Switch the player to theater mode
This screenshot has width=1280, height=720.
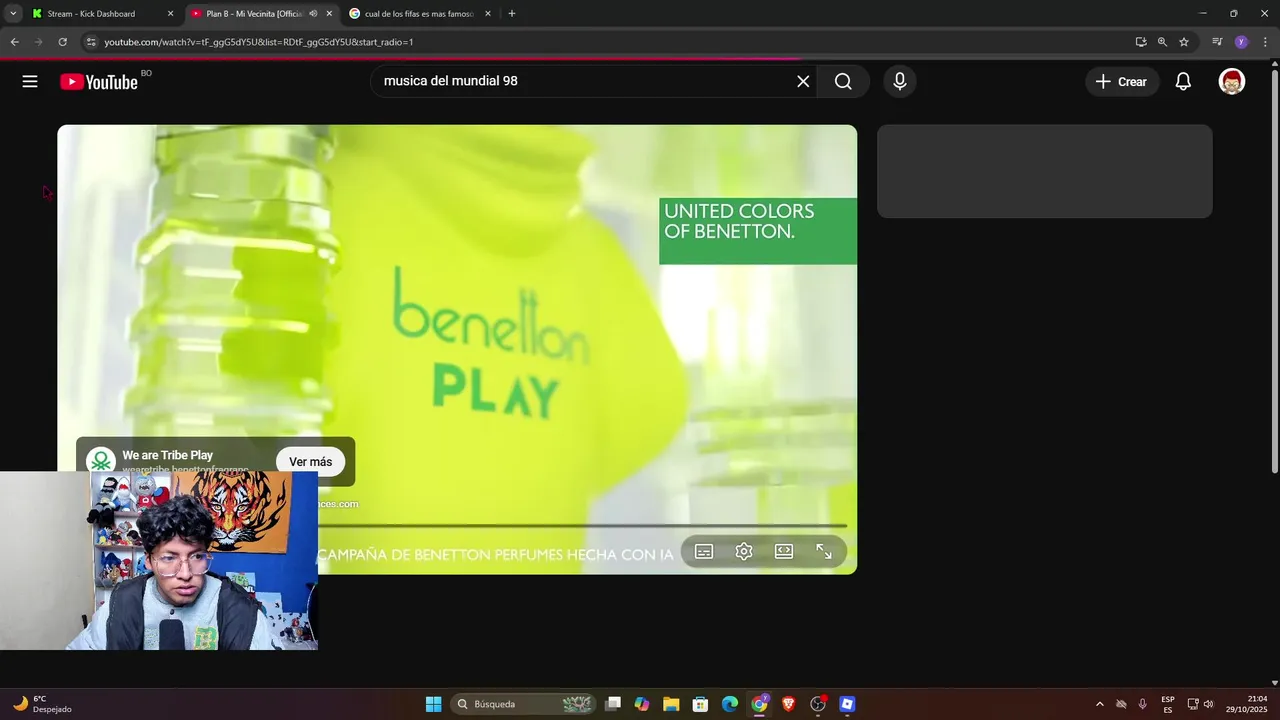(784, 552)
